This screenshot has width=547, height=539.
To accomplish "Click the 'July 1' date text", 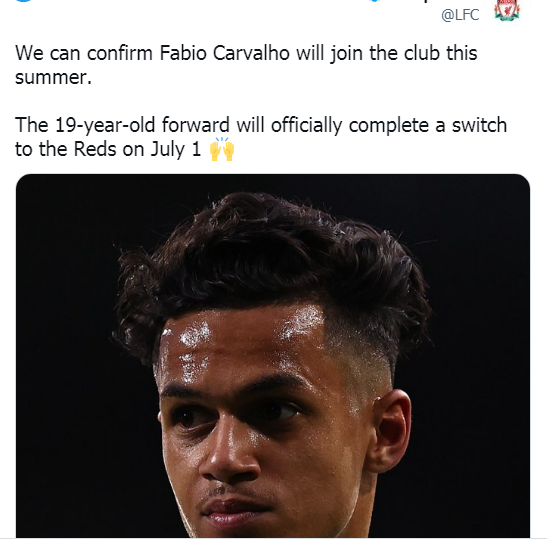I will pos(176,150).
